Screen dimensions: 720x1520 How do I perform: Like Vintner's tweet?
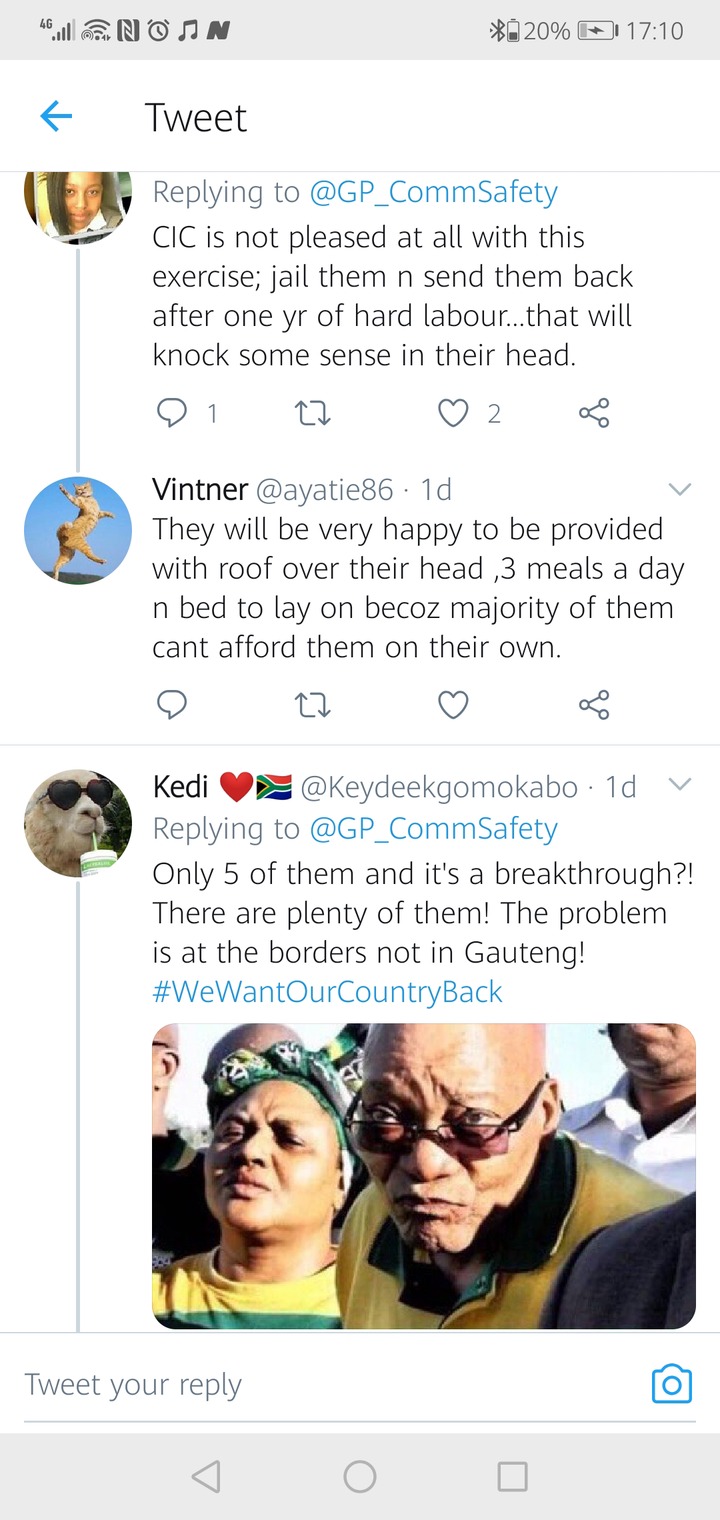pos(453,705)
